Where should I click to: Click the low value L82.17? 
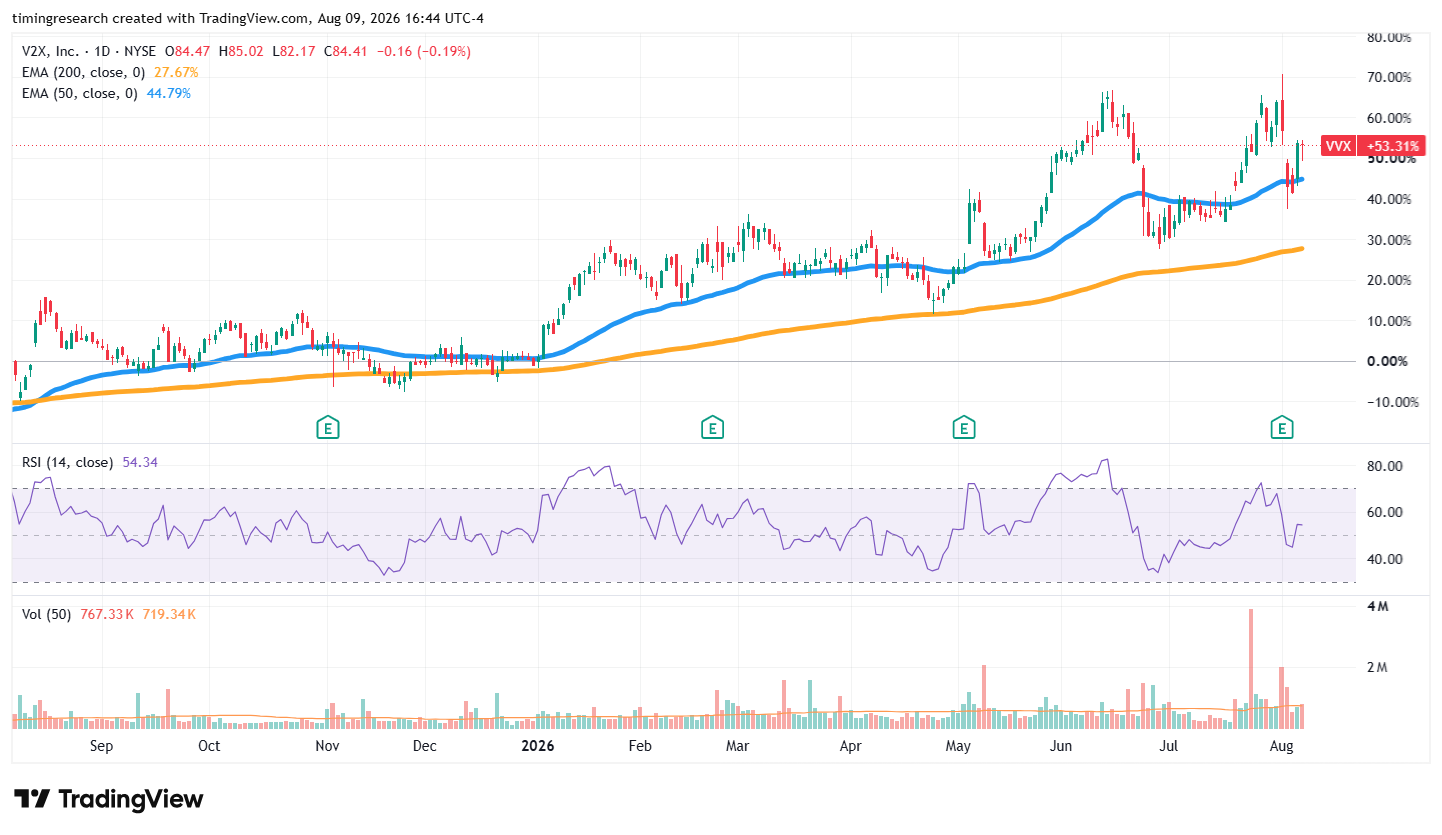pyautogui.click(x=294, y=51)
